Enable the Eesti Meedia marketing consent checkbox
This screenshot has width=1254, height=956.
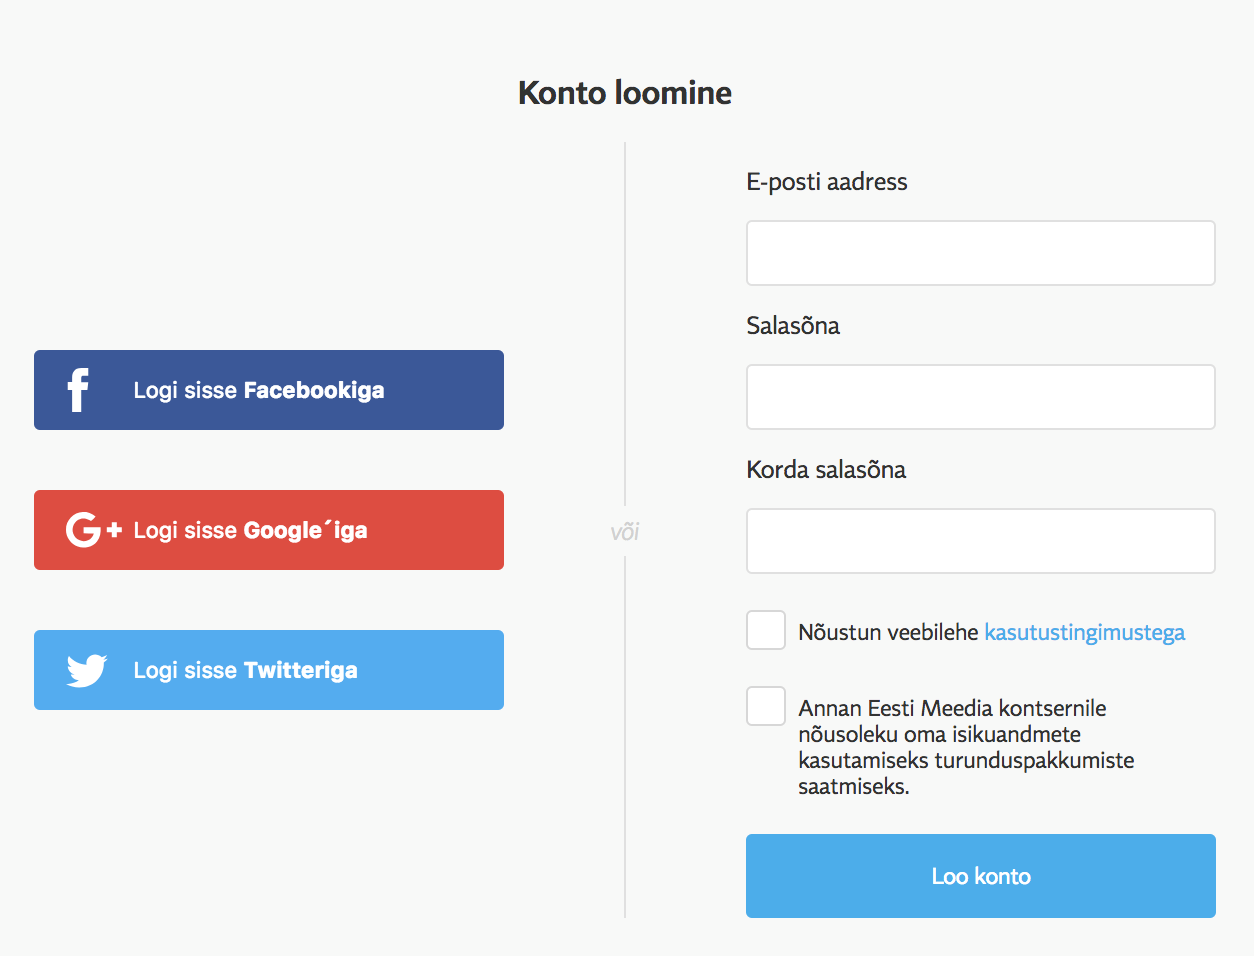point(766,706)
